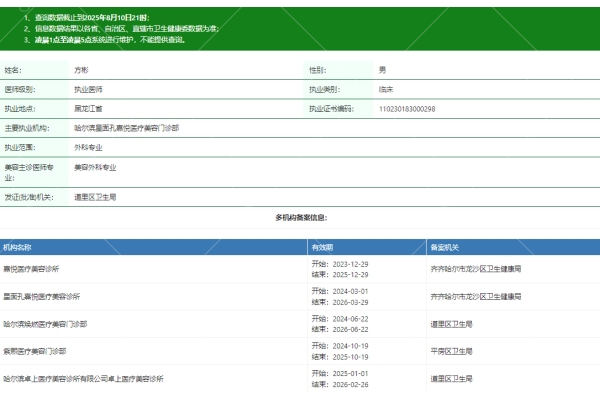Select 道里区卫生局 in the 2024-06-22 row
The width and height of the screenshot is (600, 400).
(x=451, y=324)
